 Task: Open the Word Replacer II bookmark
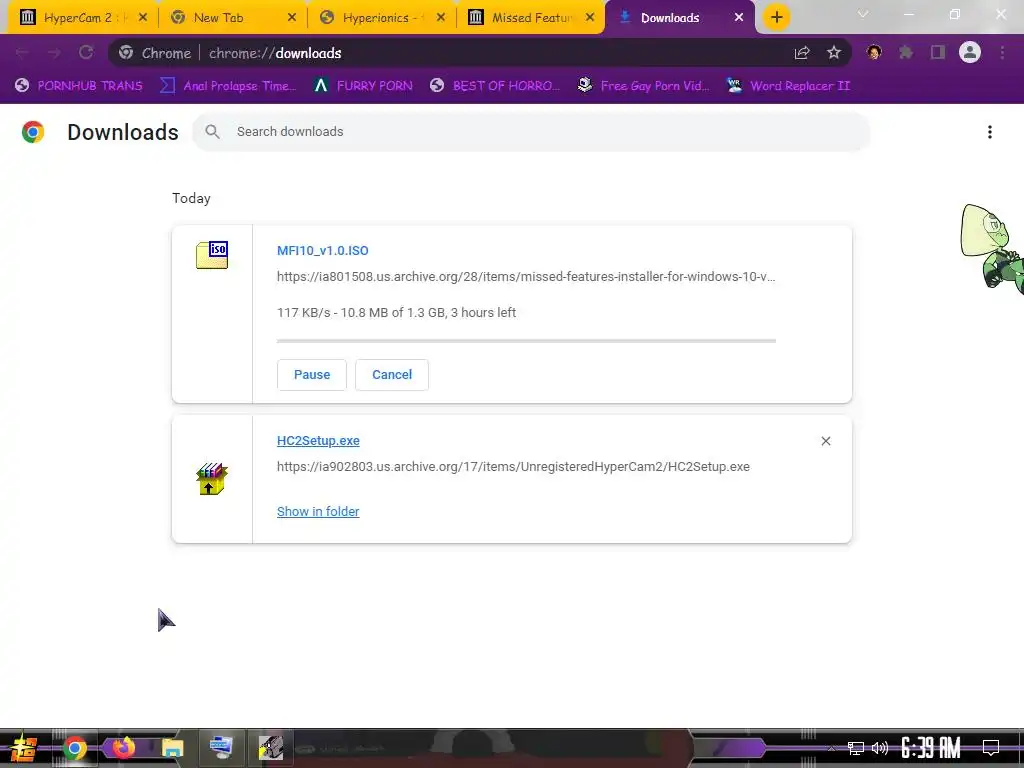(x=788, y=86)
